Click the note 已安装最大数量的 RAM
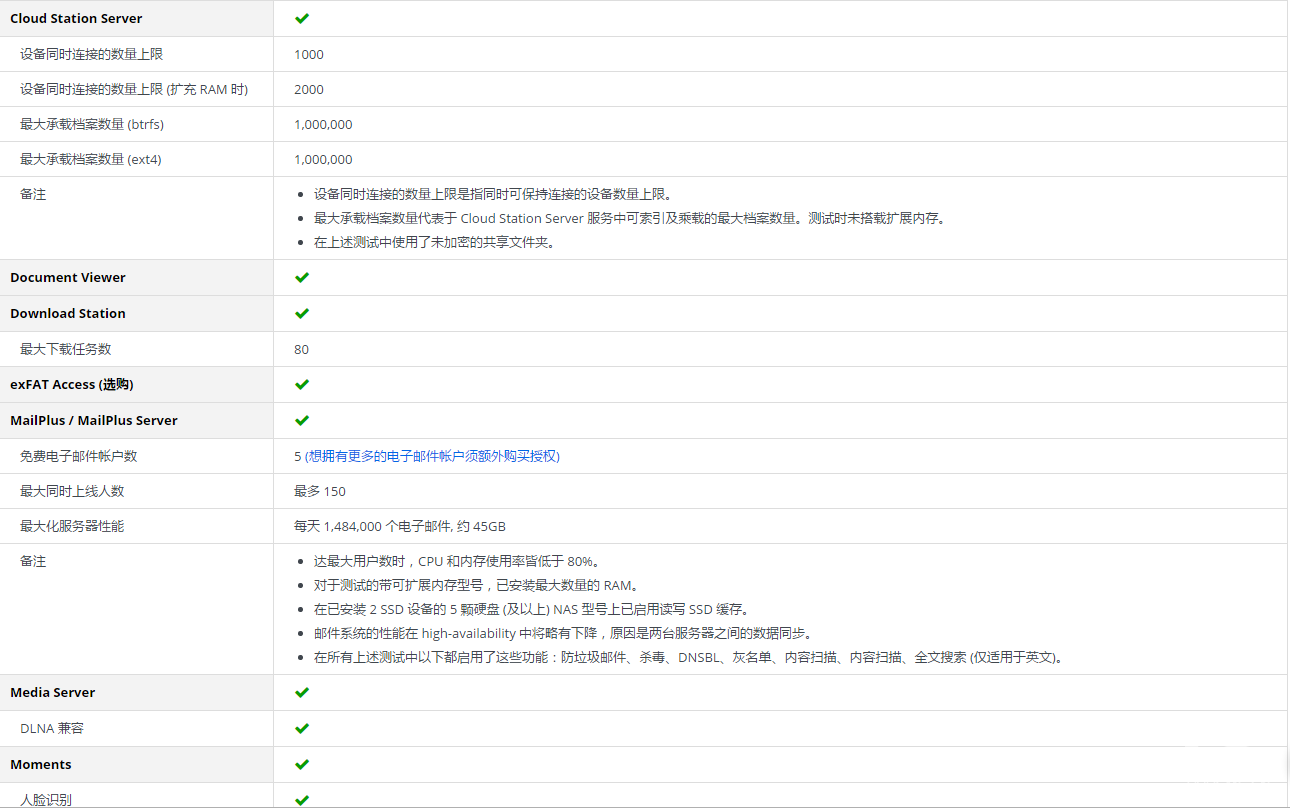 (476, 585)
